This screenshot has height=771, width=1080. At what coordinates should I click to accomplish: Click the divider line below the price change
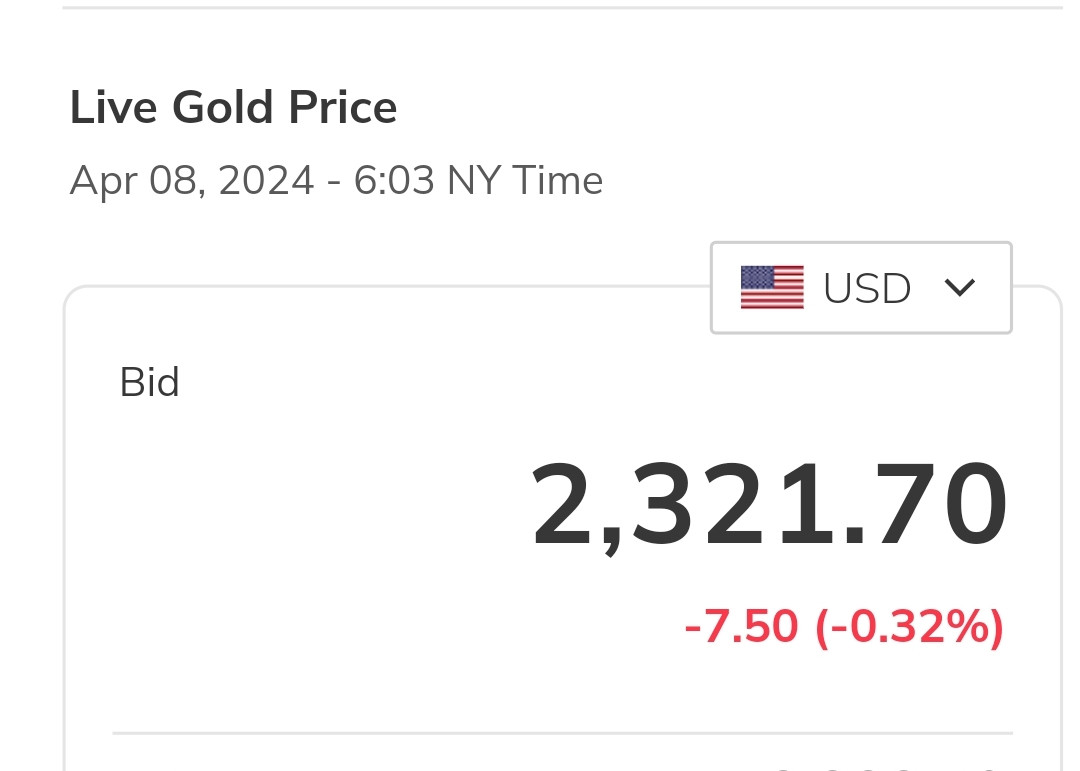point(560,733)
